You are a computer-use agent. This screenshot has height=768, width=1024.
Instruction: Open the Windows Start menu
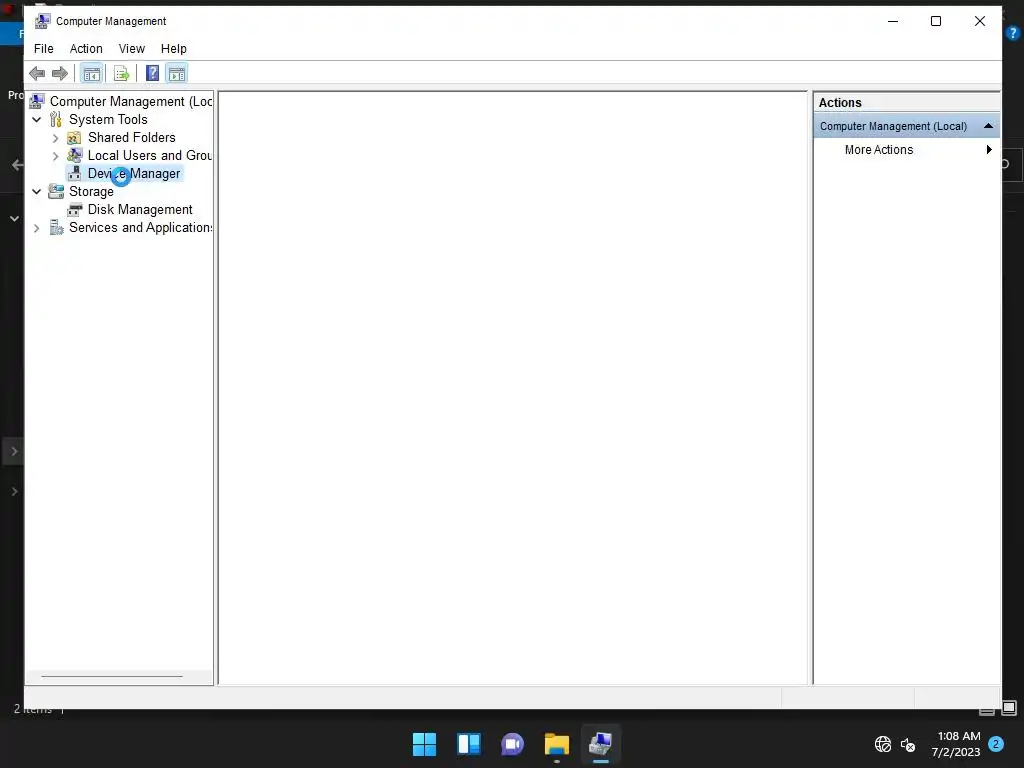tap(424, 744)
